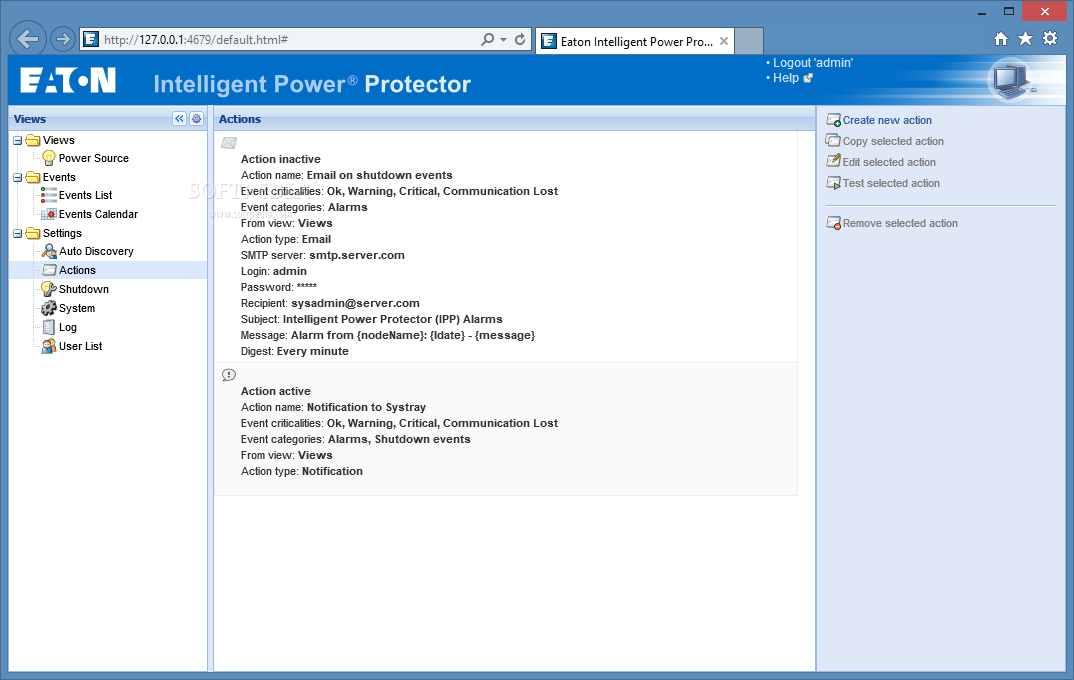This screenshot has height=680, width=1074.
Task: Click the browser Home icon
Action: point(1001,39)
